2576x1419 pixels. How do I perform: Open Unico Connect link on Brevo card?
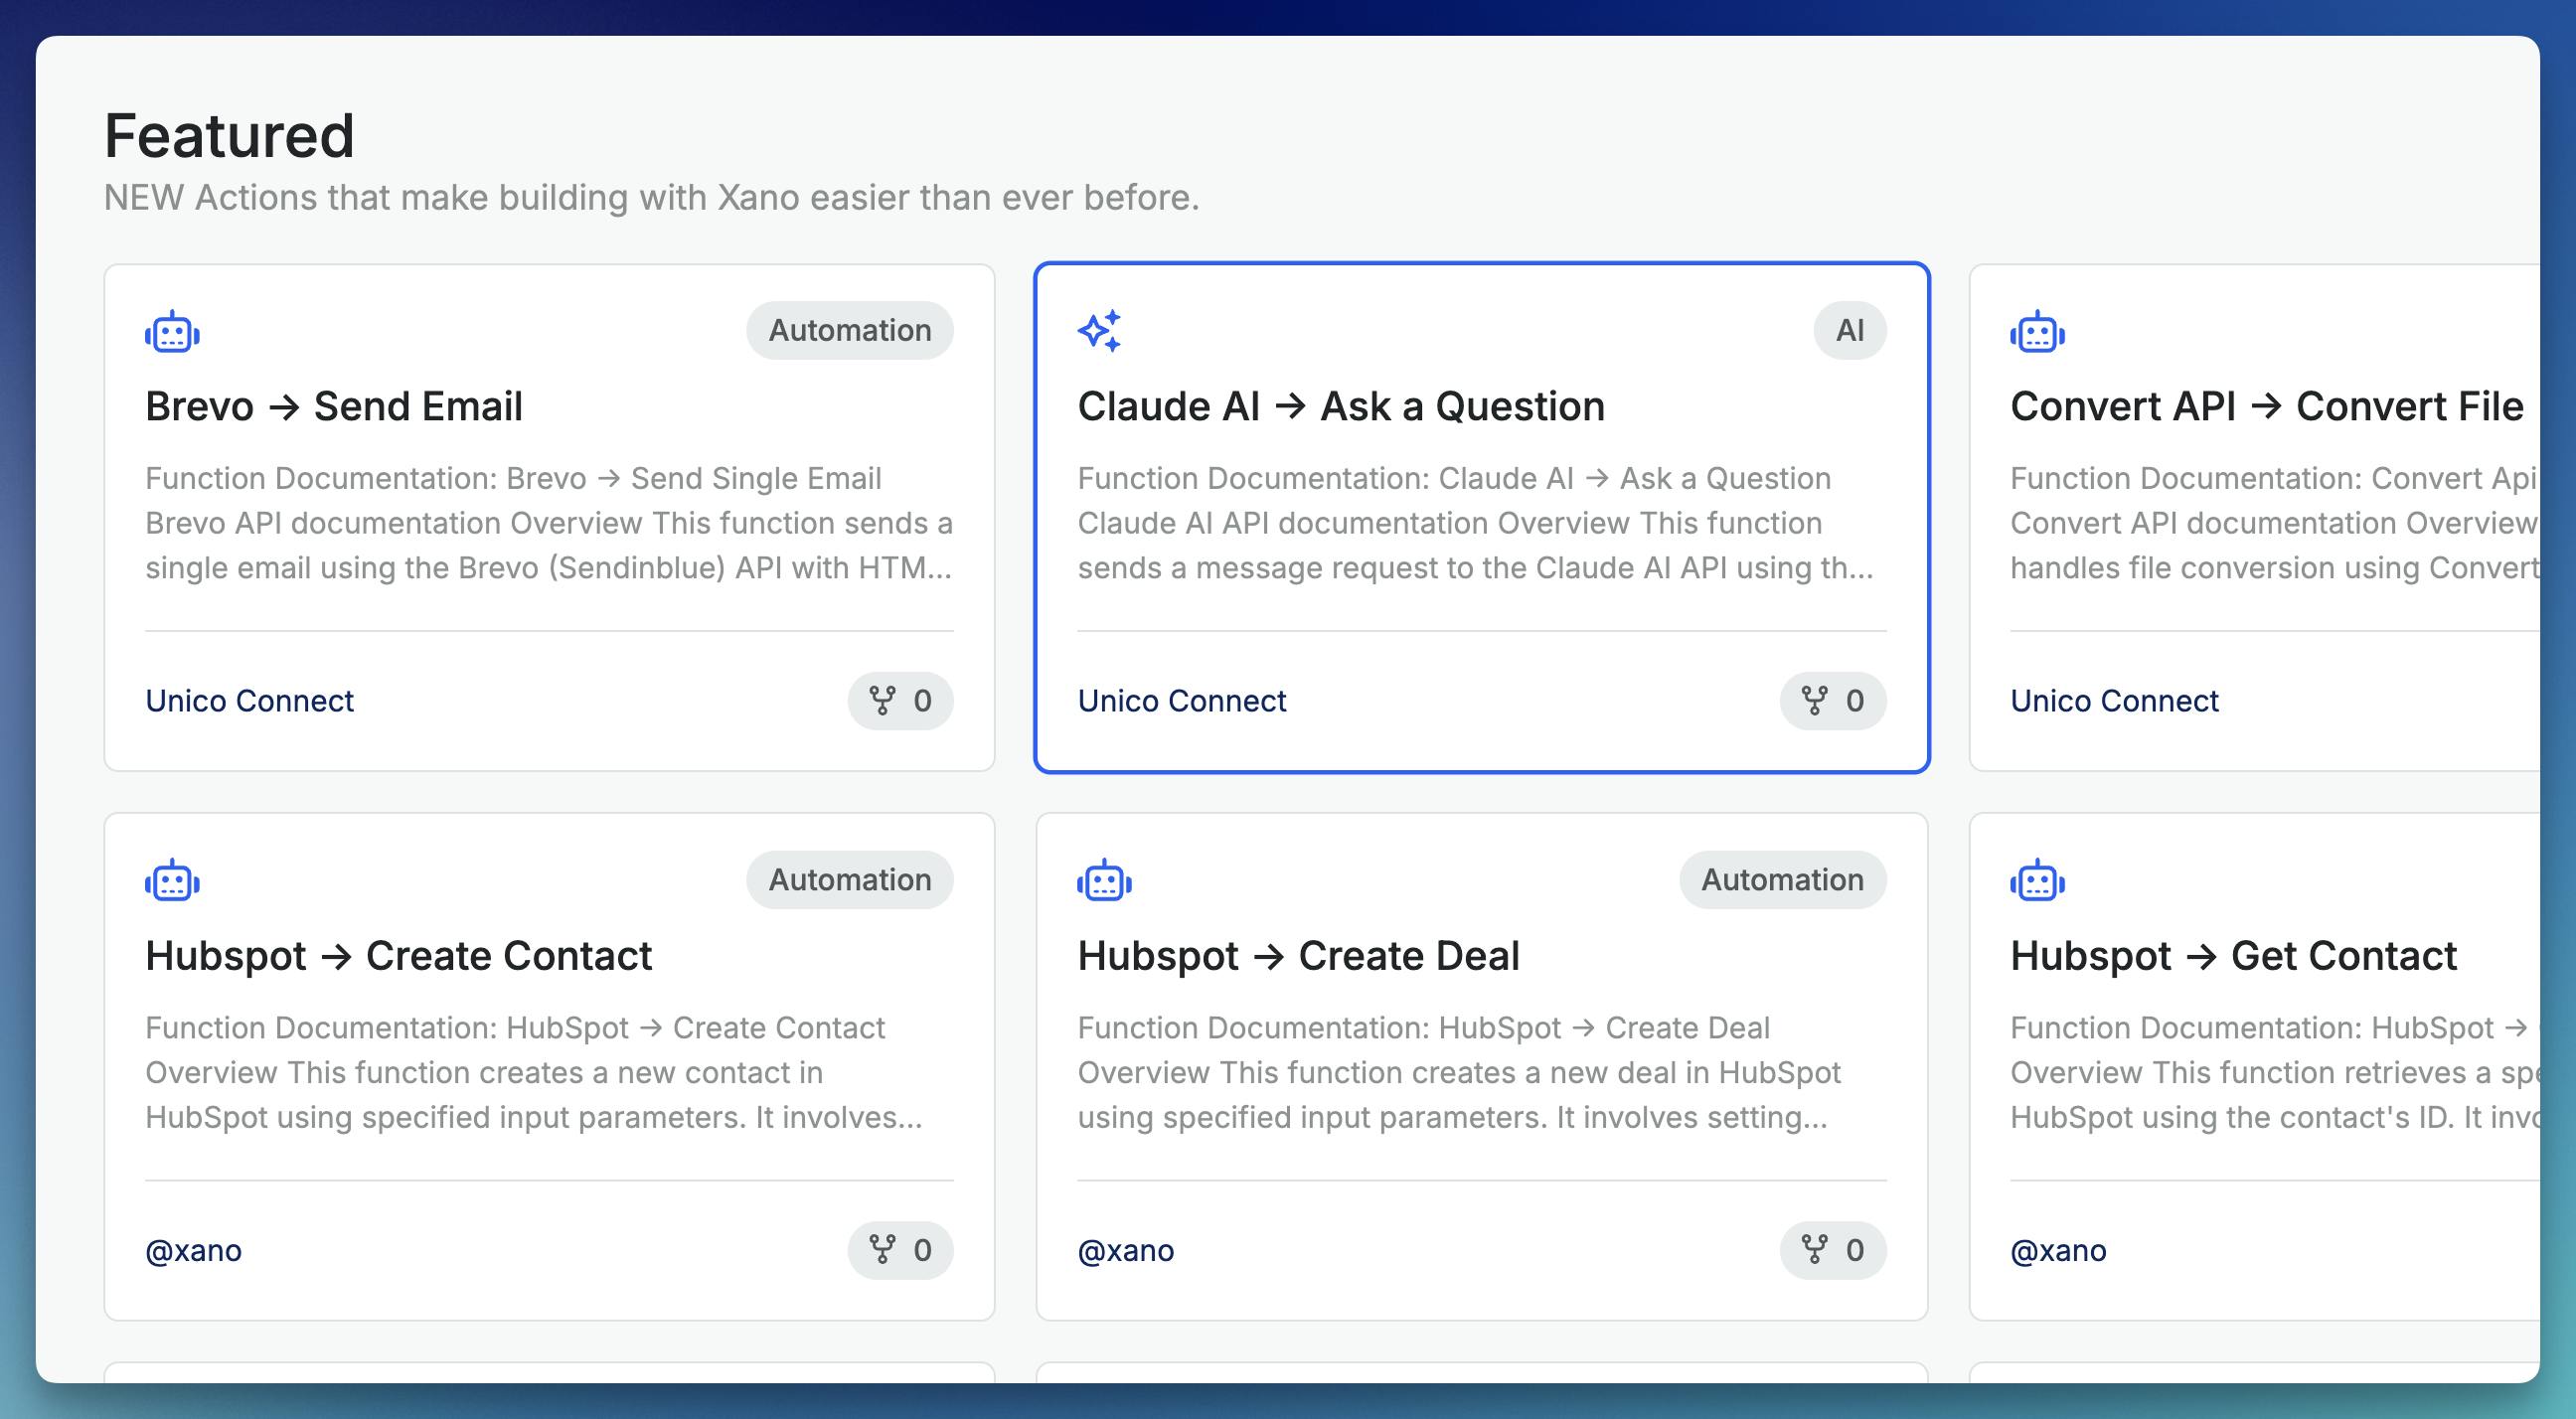[250, 701]
